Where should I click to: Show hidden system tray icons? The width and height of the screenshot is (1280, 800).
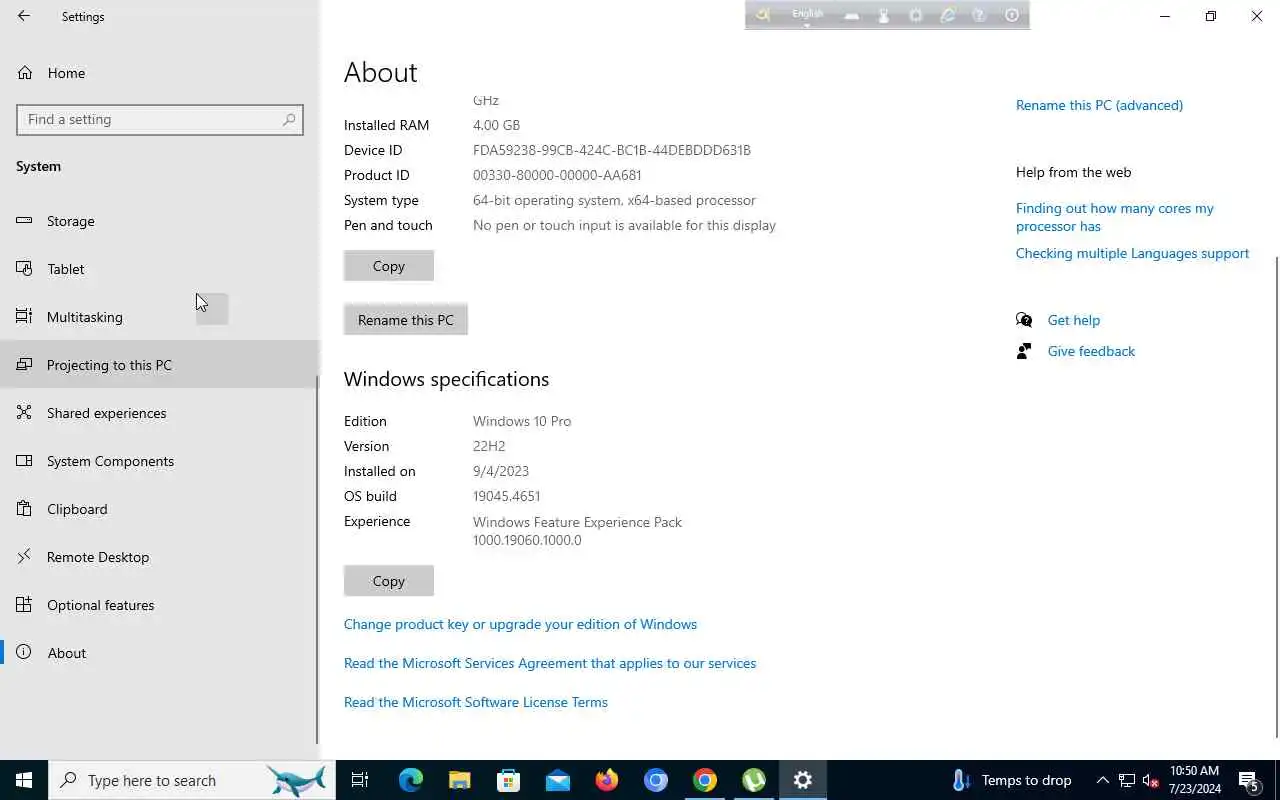pyautogui.click(x=1102, y=780)
